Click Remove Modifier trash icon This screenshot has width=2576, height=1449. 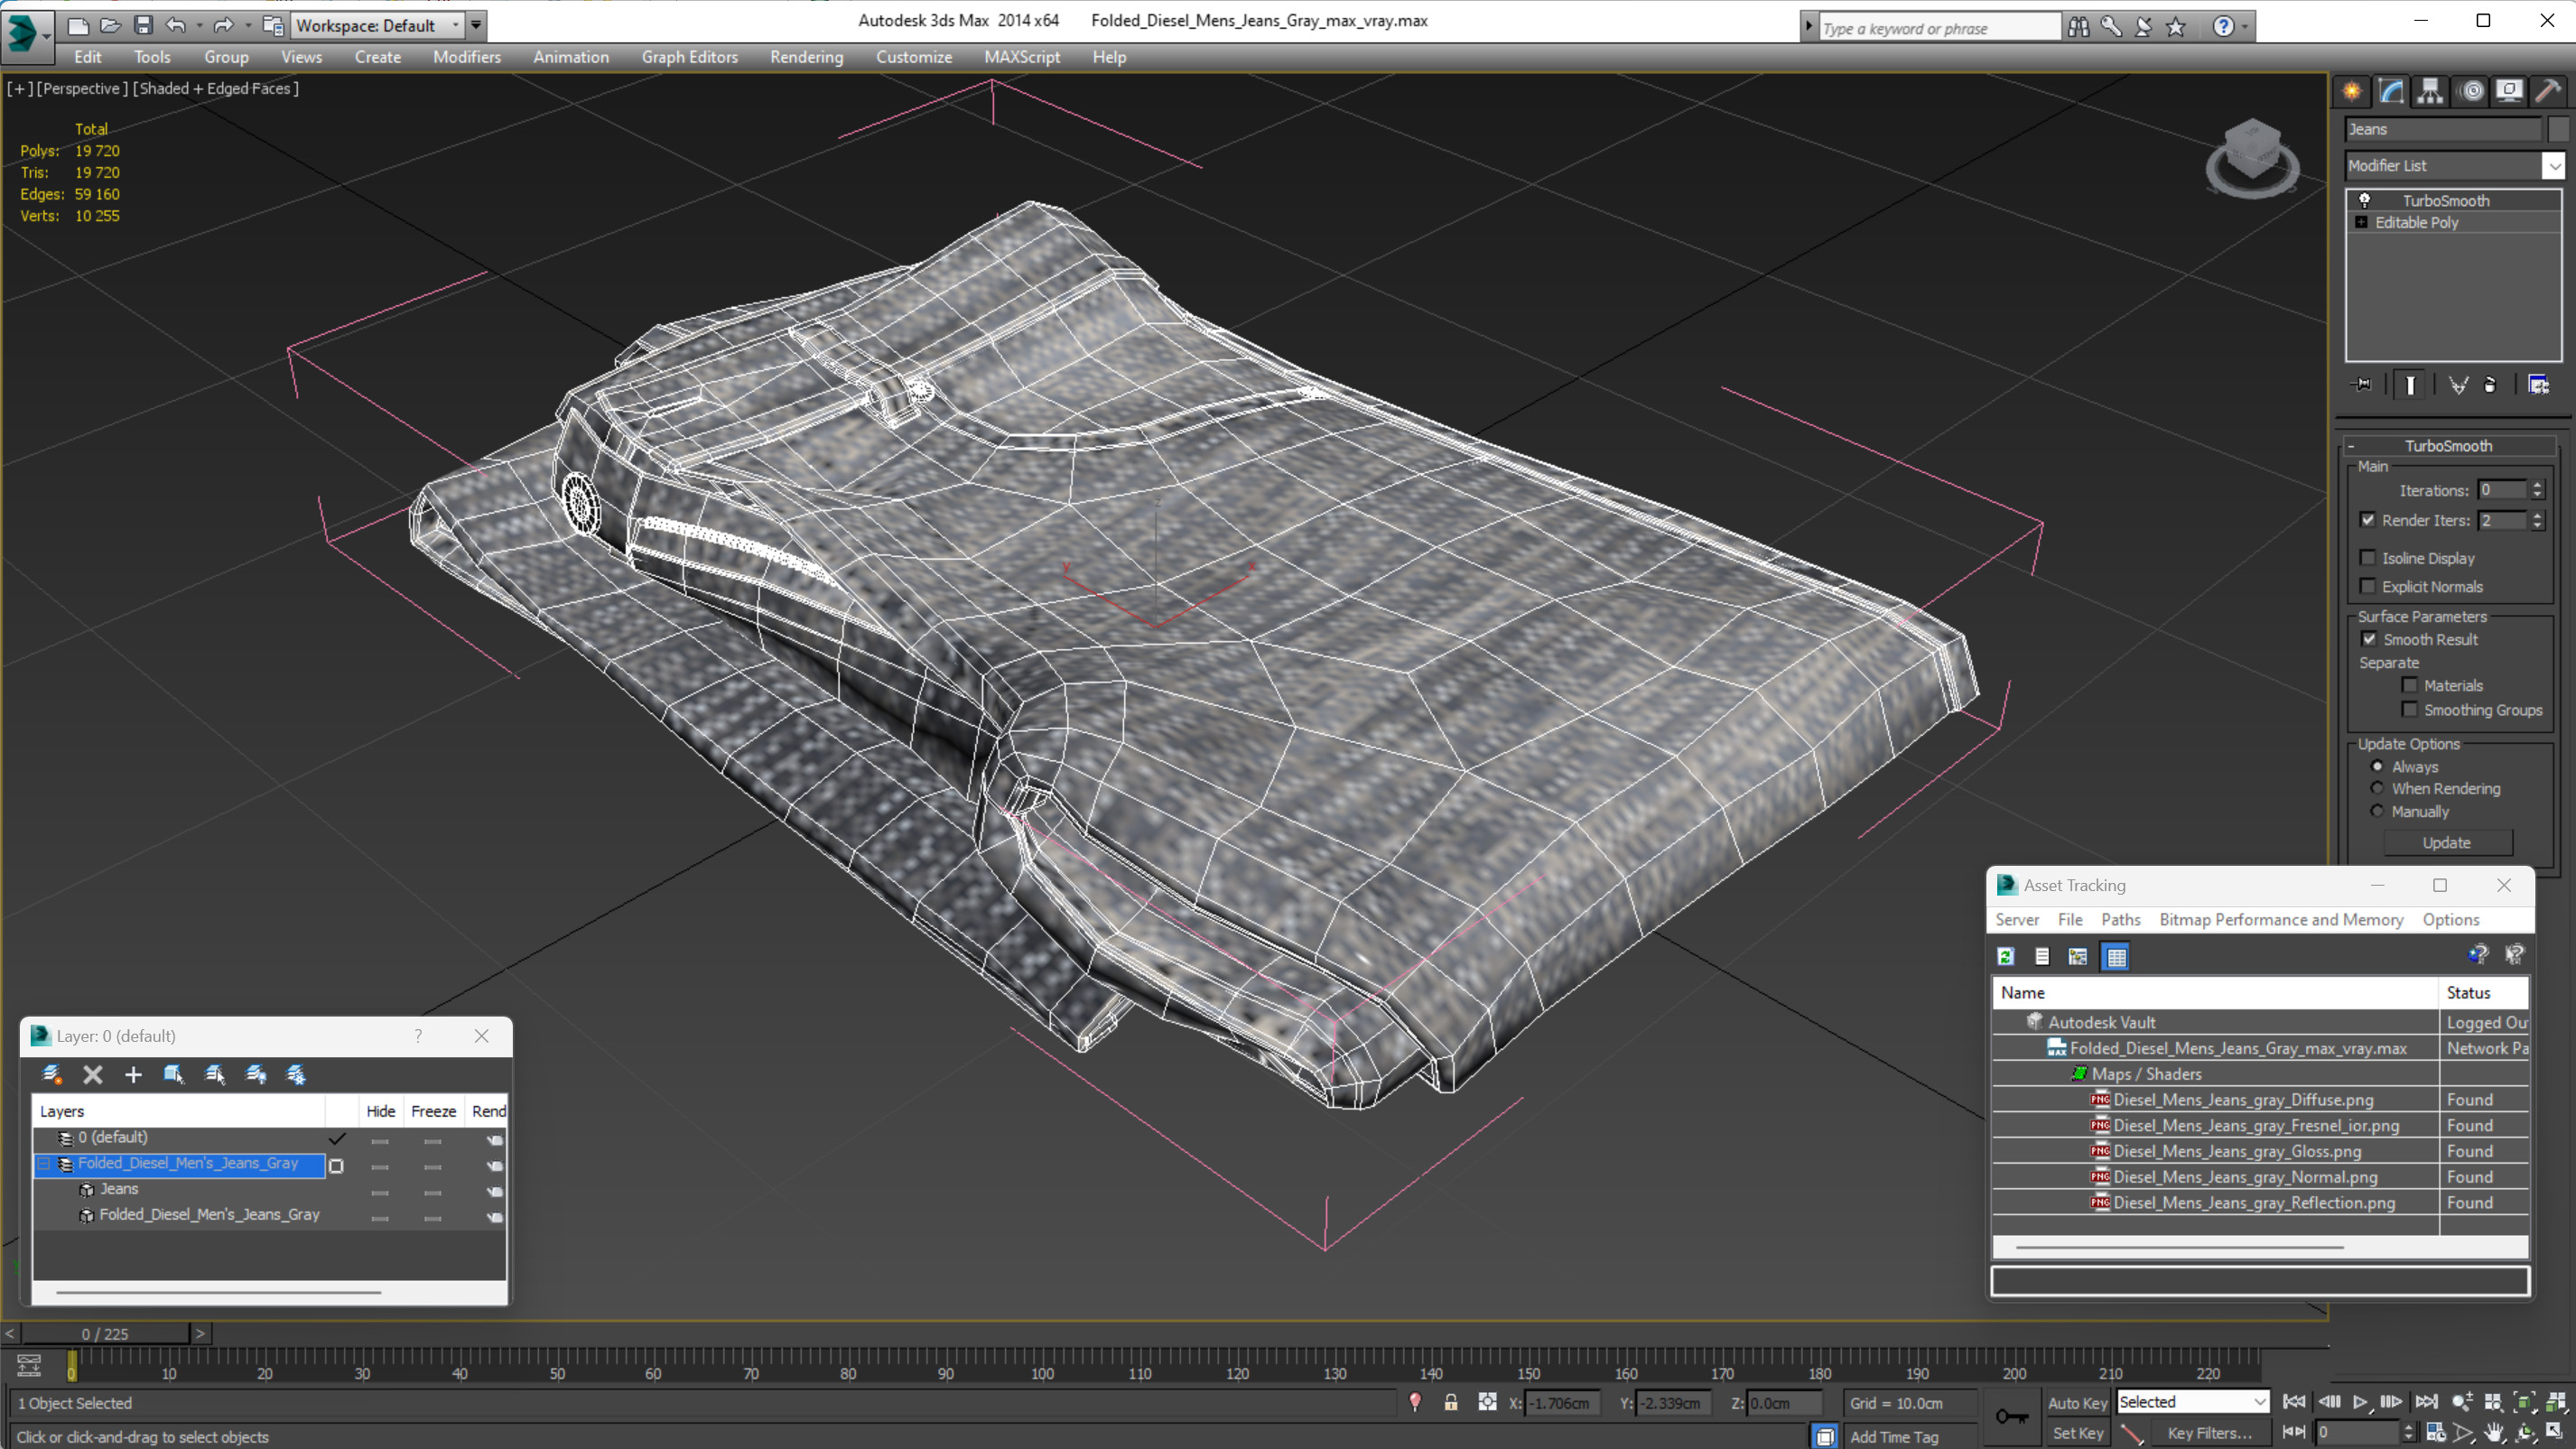[2490, 385]
